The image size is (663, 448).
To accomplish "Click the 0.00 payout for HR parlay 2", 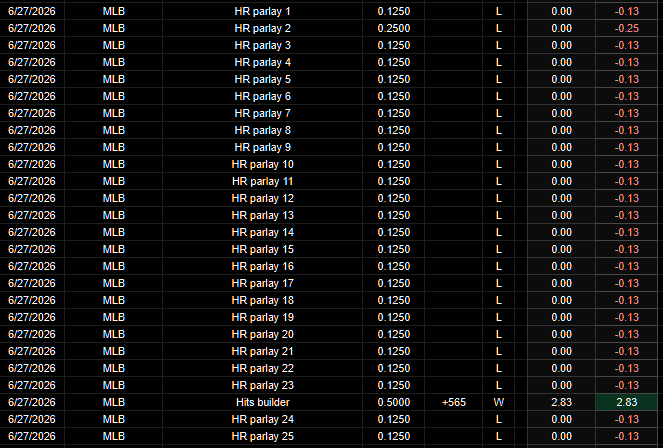I will click(x=561, y=28).
